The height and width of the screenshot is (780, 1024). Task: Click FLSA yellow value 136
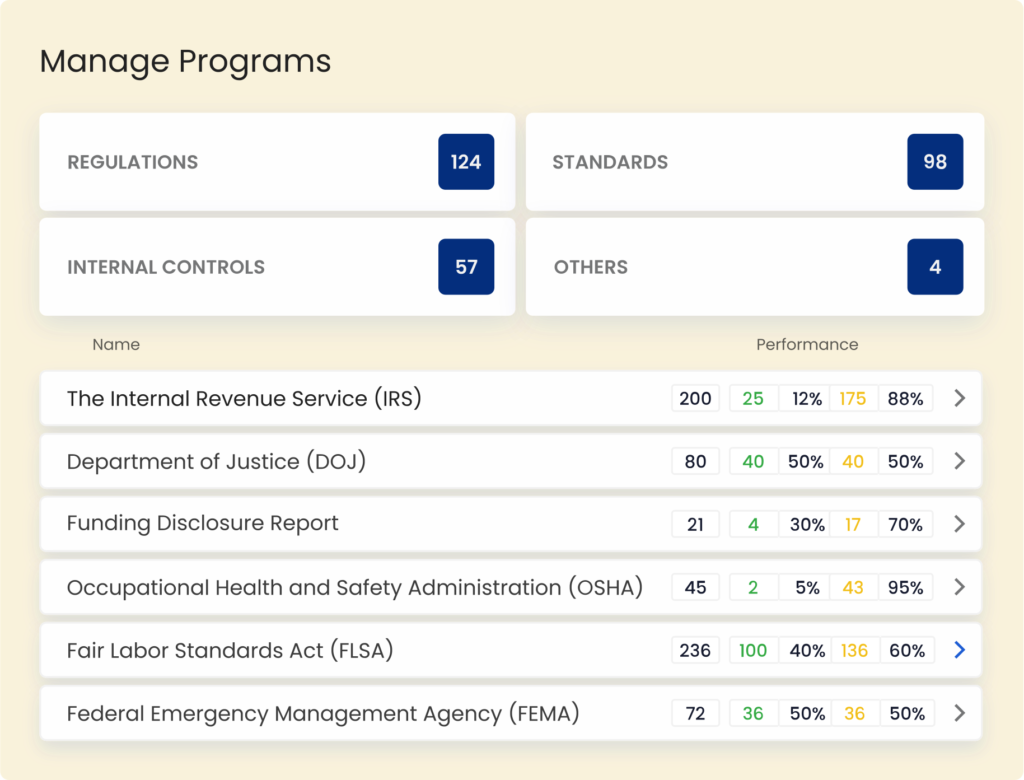[855, 650]
